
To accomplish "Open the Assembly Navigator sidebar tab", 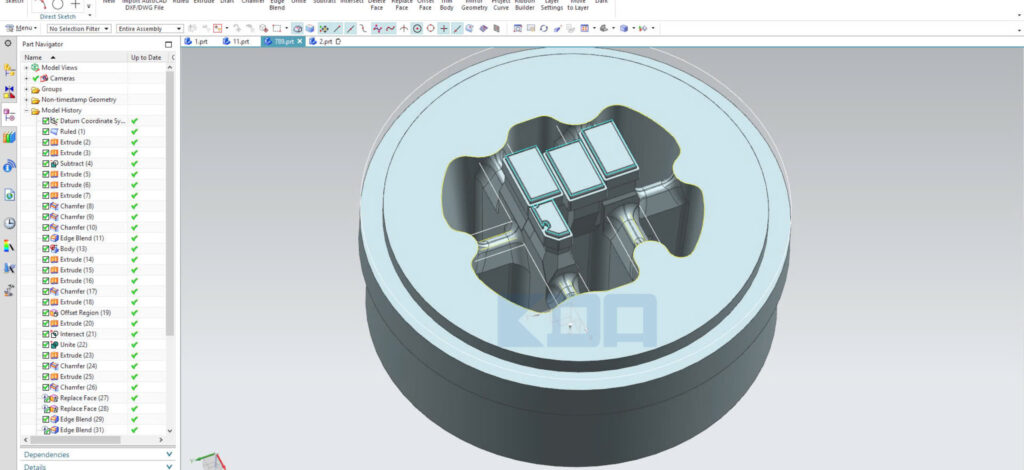I will [x=9, y=70].
